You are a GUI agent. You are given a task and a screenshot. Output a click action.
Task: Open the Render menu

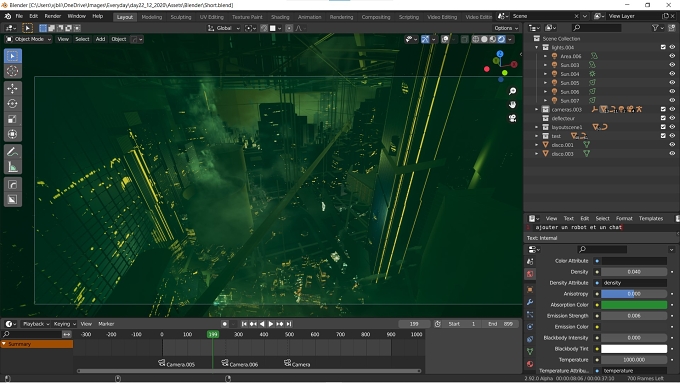click(53, 16)
